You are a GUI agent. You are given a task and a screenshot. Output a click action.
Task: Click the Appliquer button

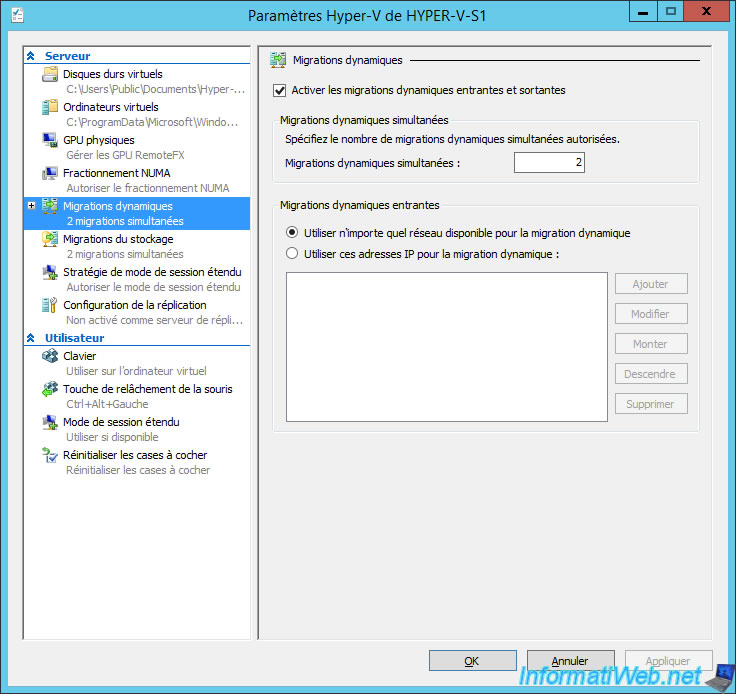click(x=668, y=661)
